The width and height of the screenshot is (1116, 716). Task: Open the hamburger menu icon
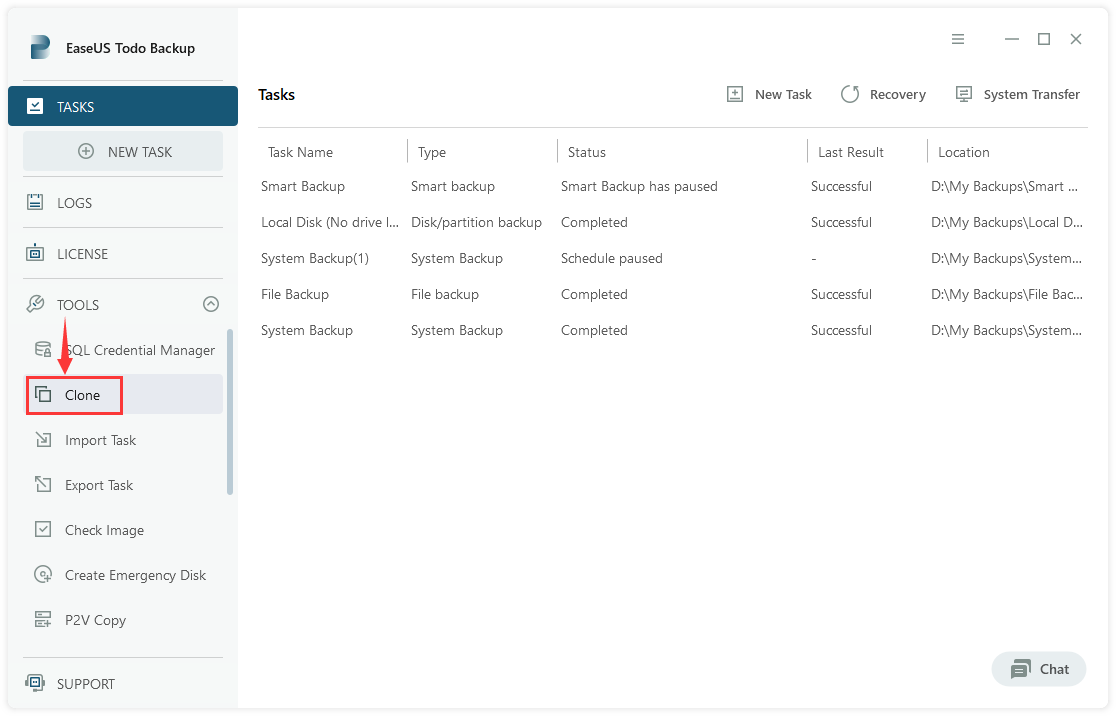pos(958,39)
